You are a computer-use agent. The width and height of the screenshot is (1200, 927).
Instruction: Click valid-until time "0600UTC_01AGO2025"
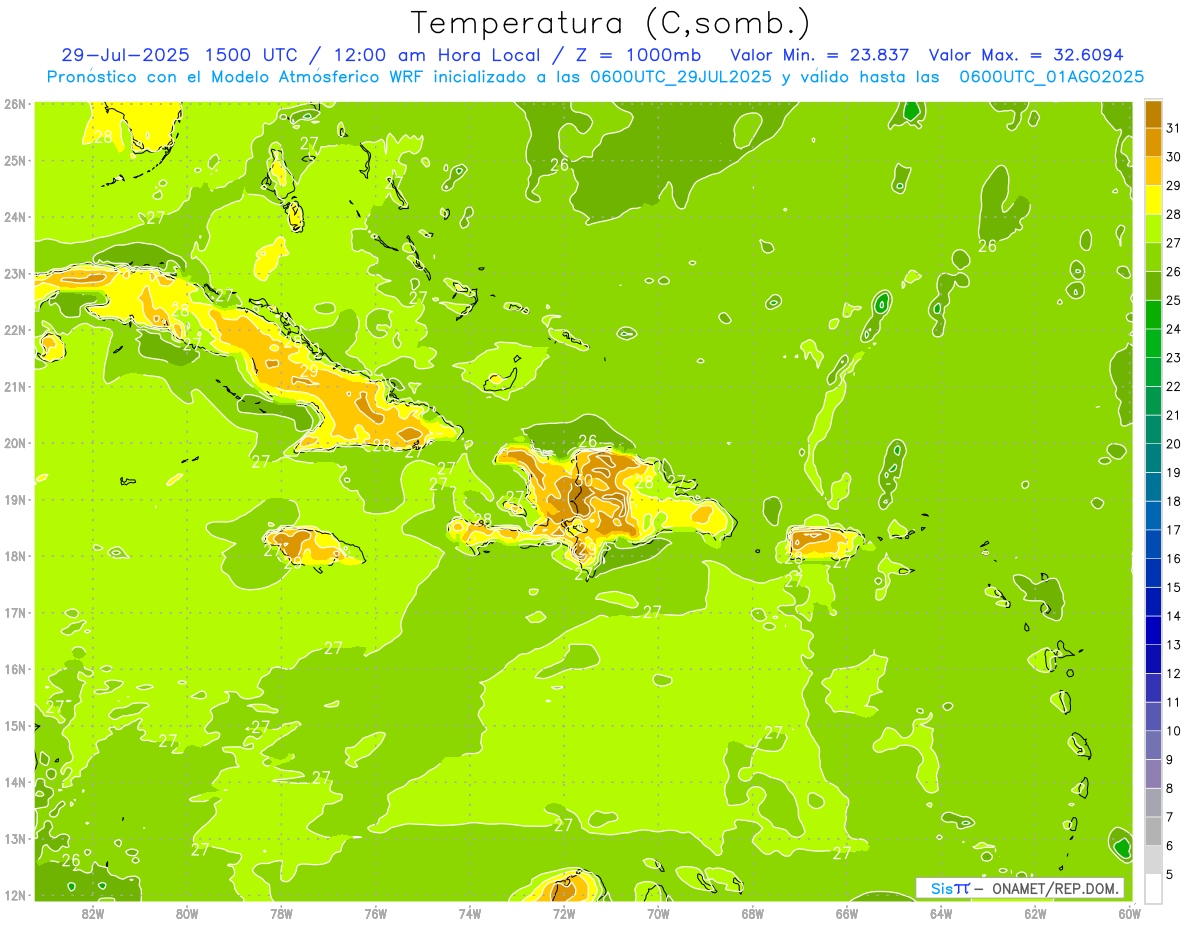coord(1051,77)
